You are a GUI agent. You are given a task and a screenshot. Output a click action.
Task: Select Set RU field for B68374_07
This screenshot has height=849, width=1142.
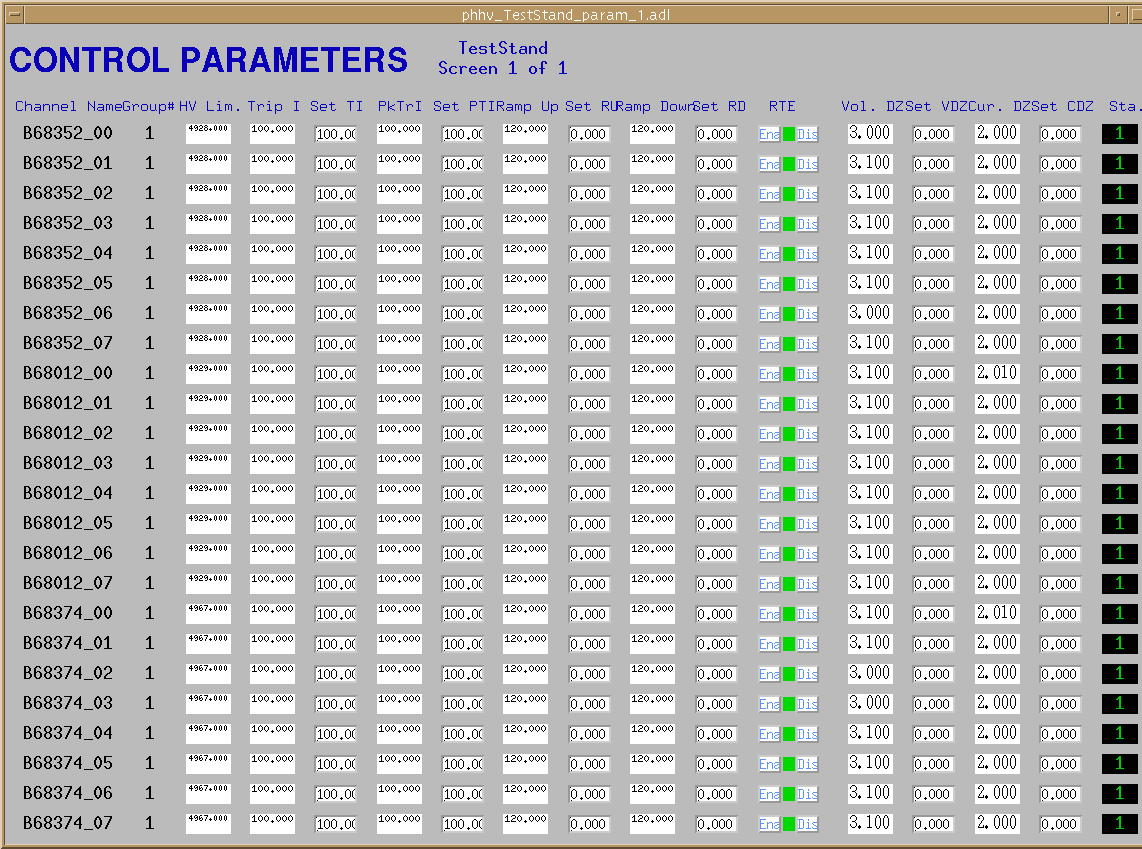pos(588,824)
